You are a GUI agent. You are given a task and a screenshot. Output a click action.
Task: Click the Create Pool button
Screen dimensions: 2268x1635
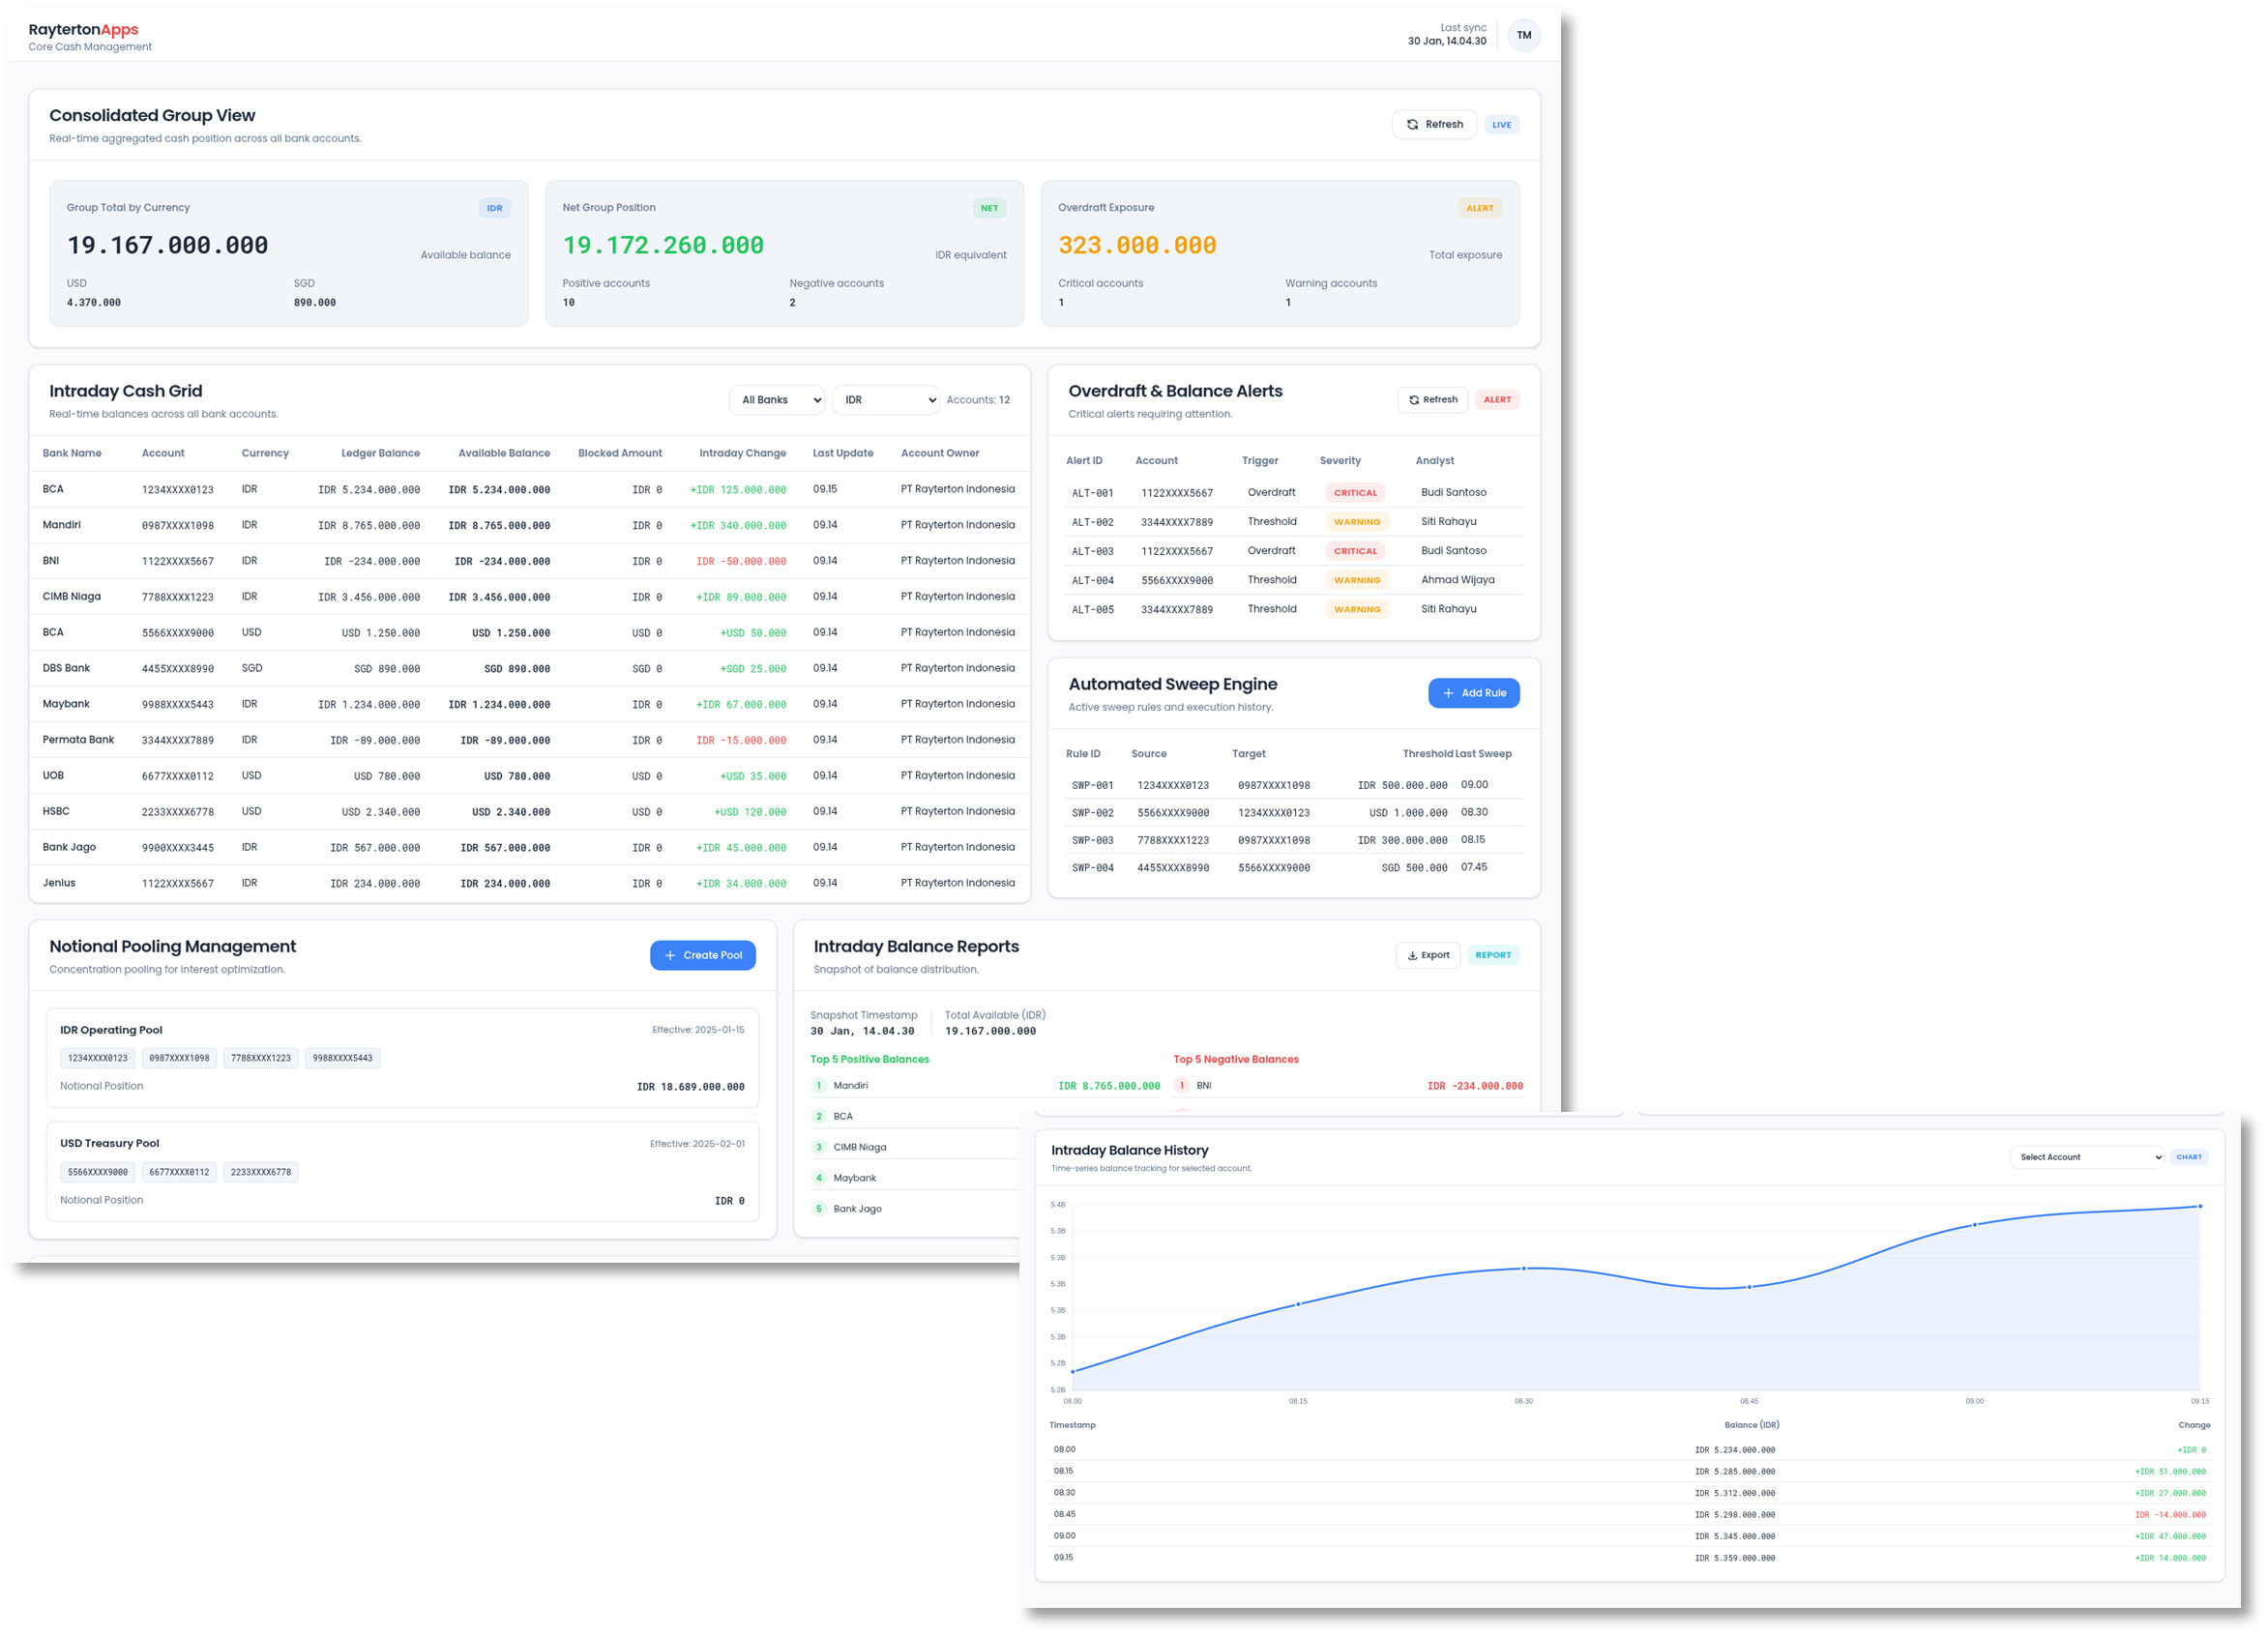(703, 955)
